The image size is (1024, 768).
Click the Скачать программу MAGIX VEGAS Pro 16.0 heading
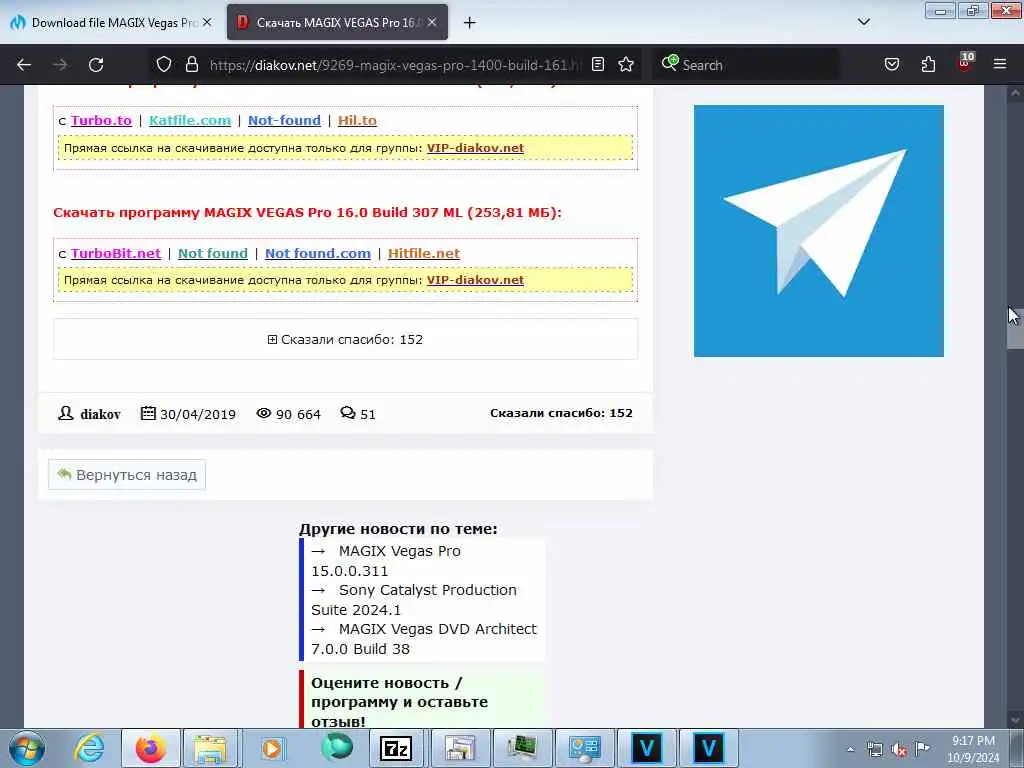click(x=307, y=213)
